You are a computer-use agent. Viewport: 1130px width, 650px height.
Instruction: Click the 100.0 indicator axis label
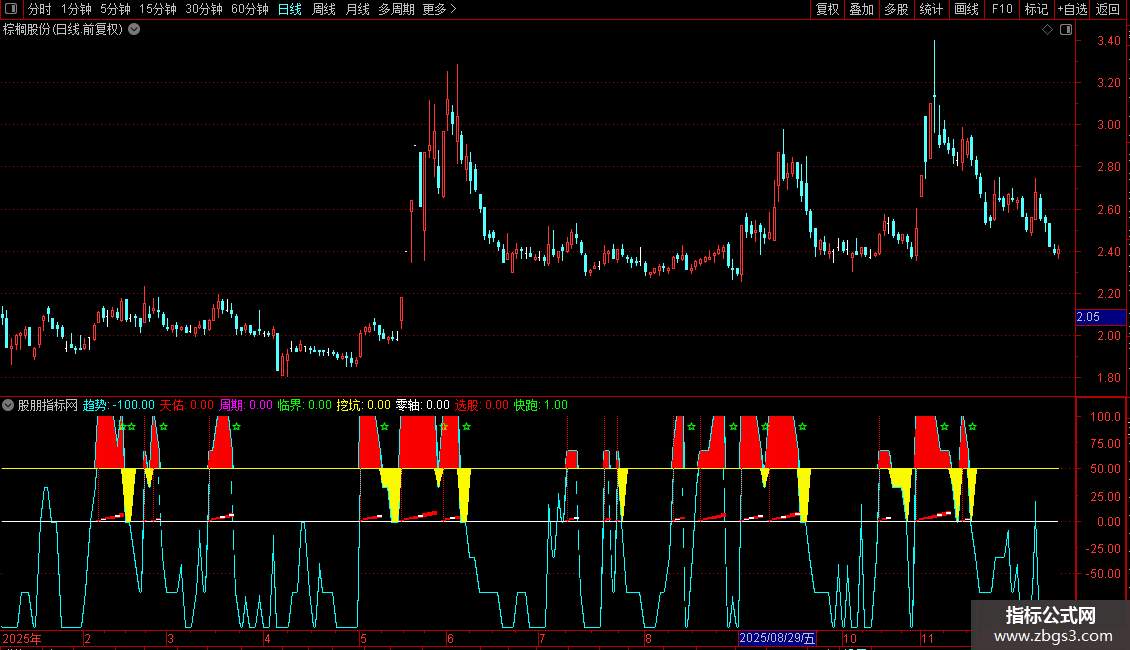tap(1105, 417)
